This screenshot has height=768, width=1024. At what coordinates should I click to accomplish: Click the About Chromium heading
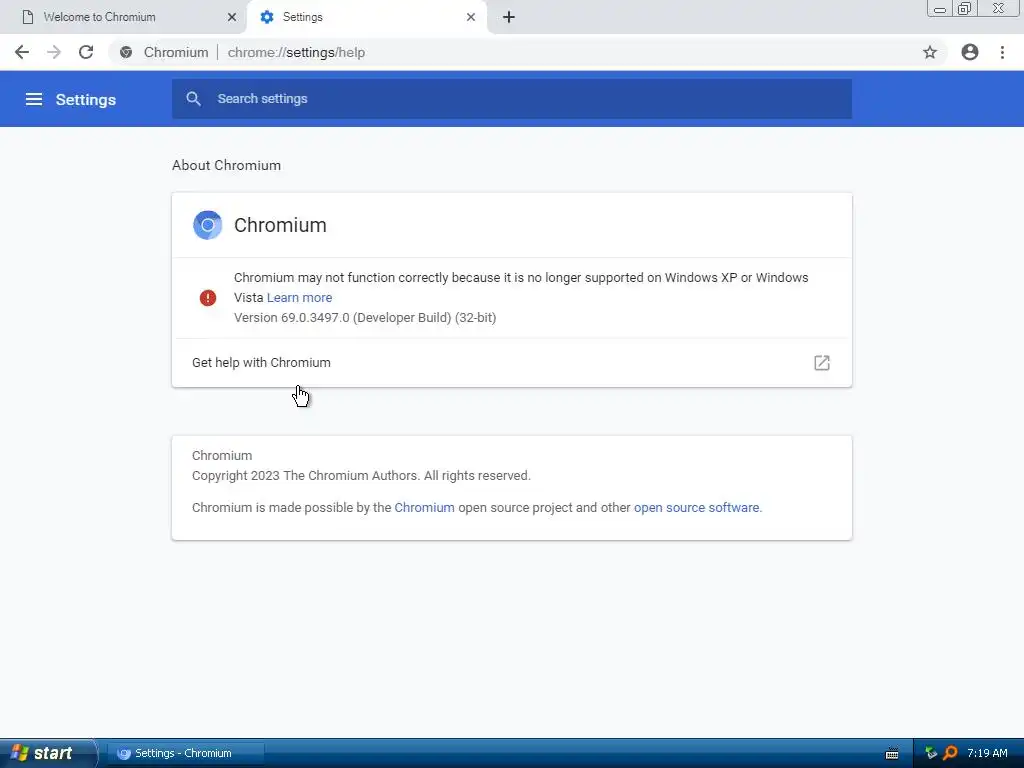click(x=227, y=165)
